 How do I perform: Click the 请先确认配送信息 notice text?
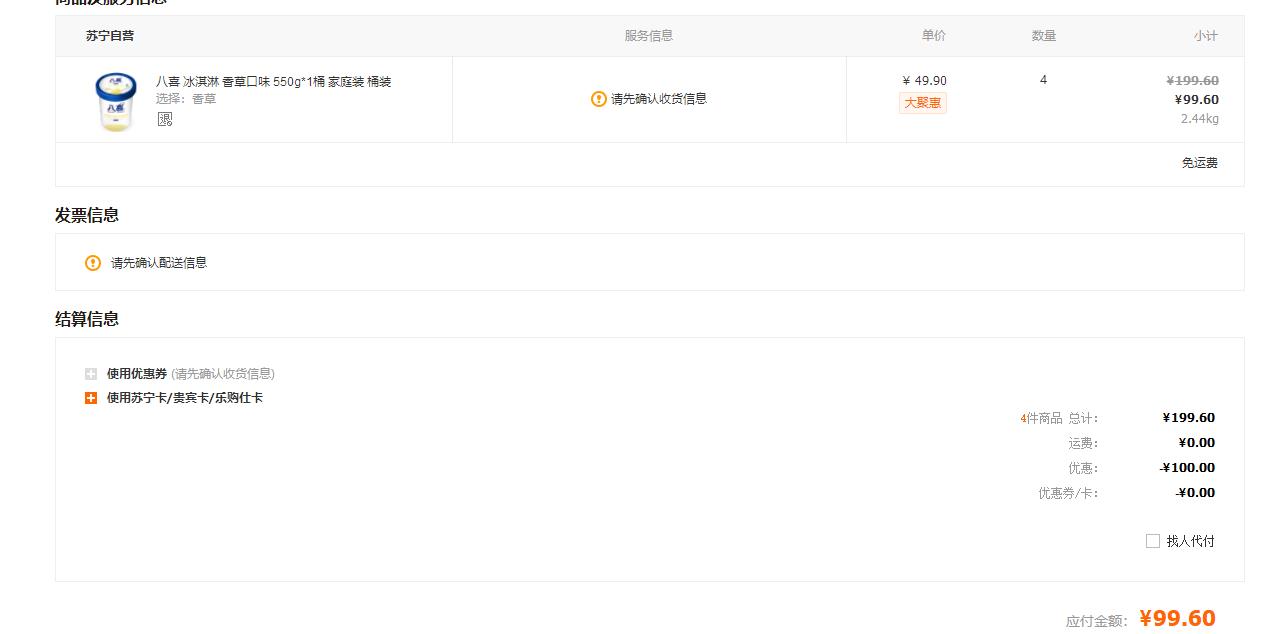pyautogui.click(x=159, y=263)
